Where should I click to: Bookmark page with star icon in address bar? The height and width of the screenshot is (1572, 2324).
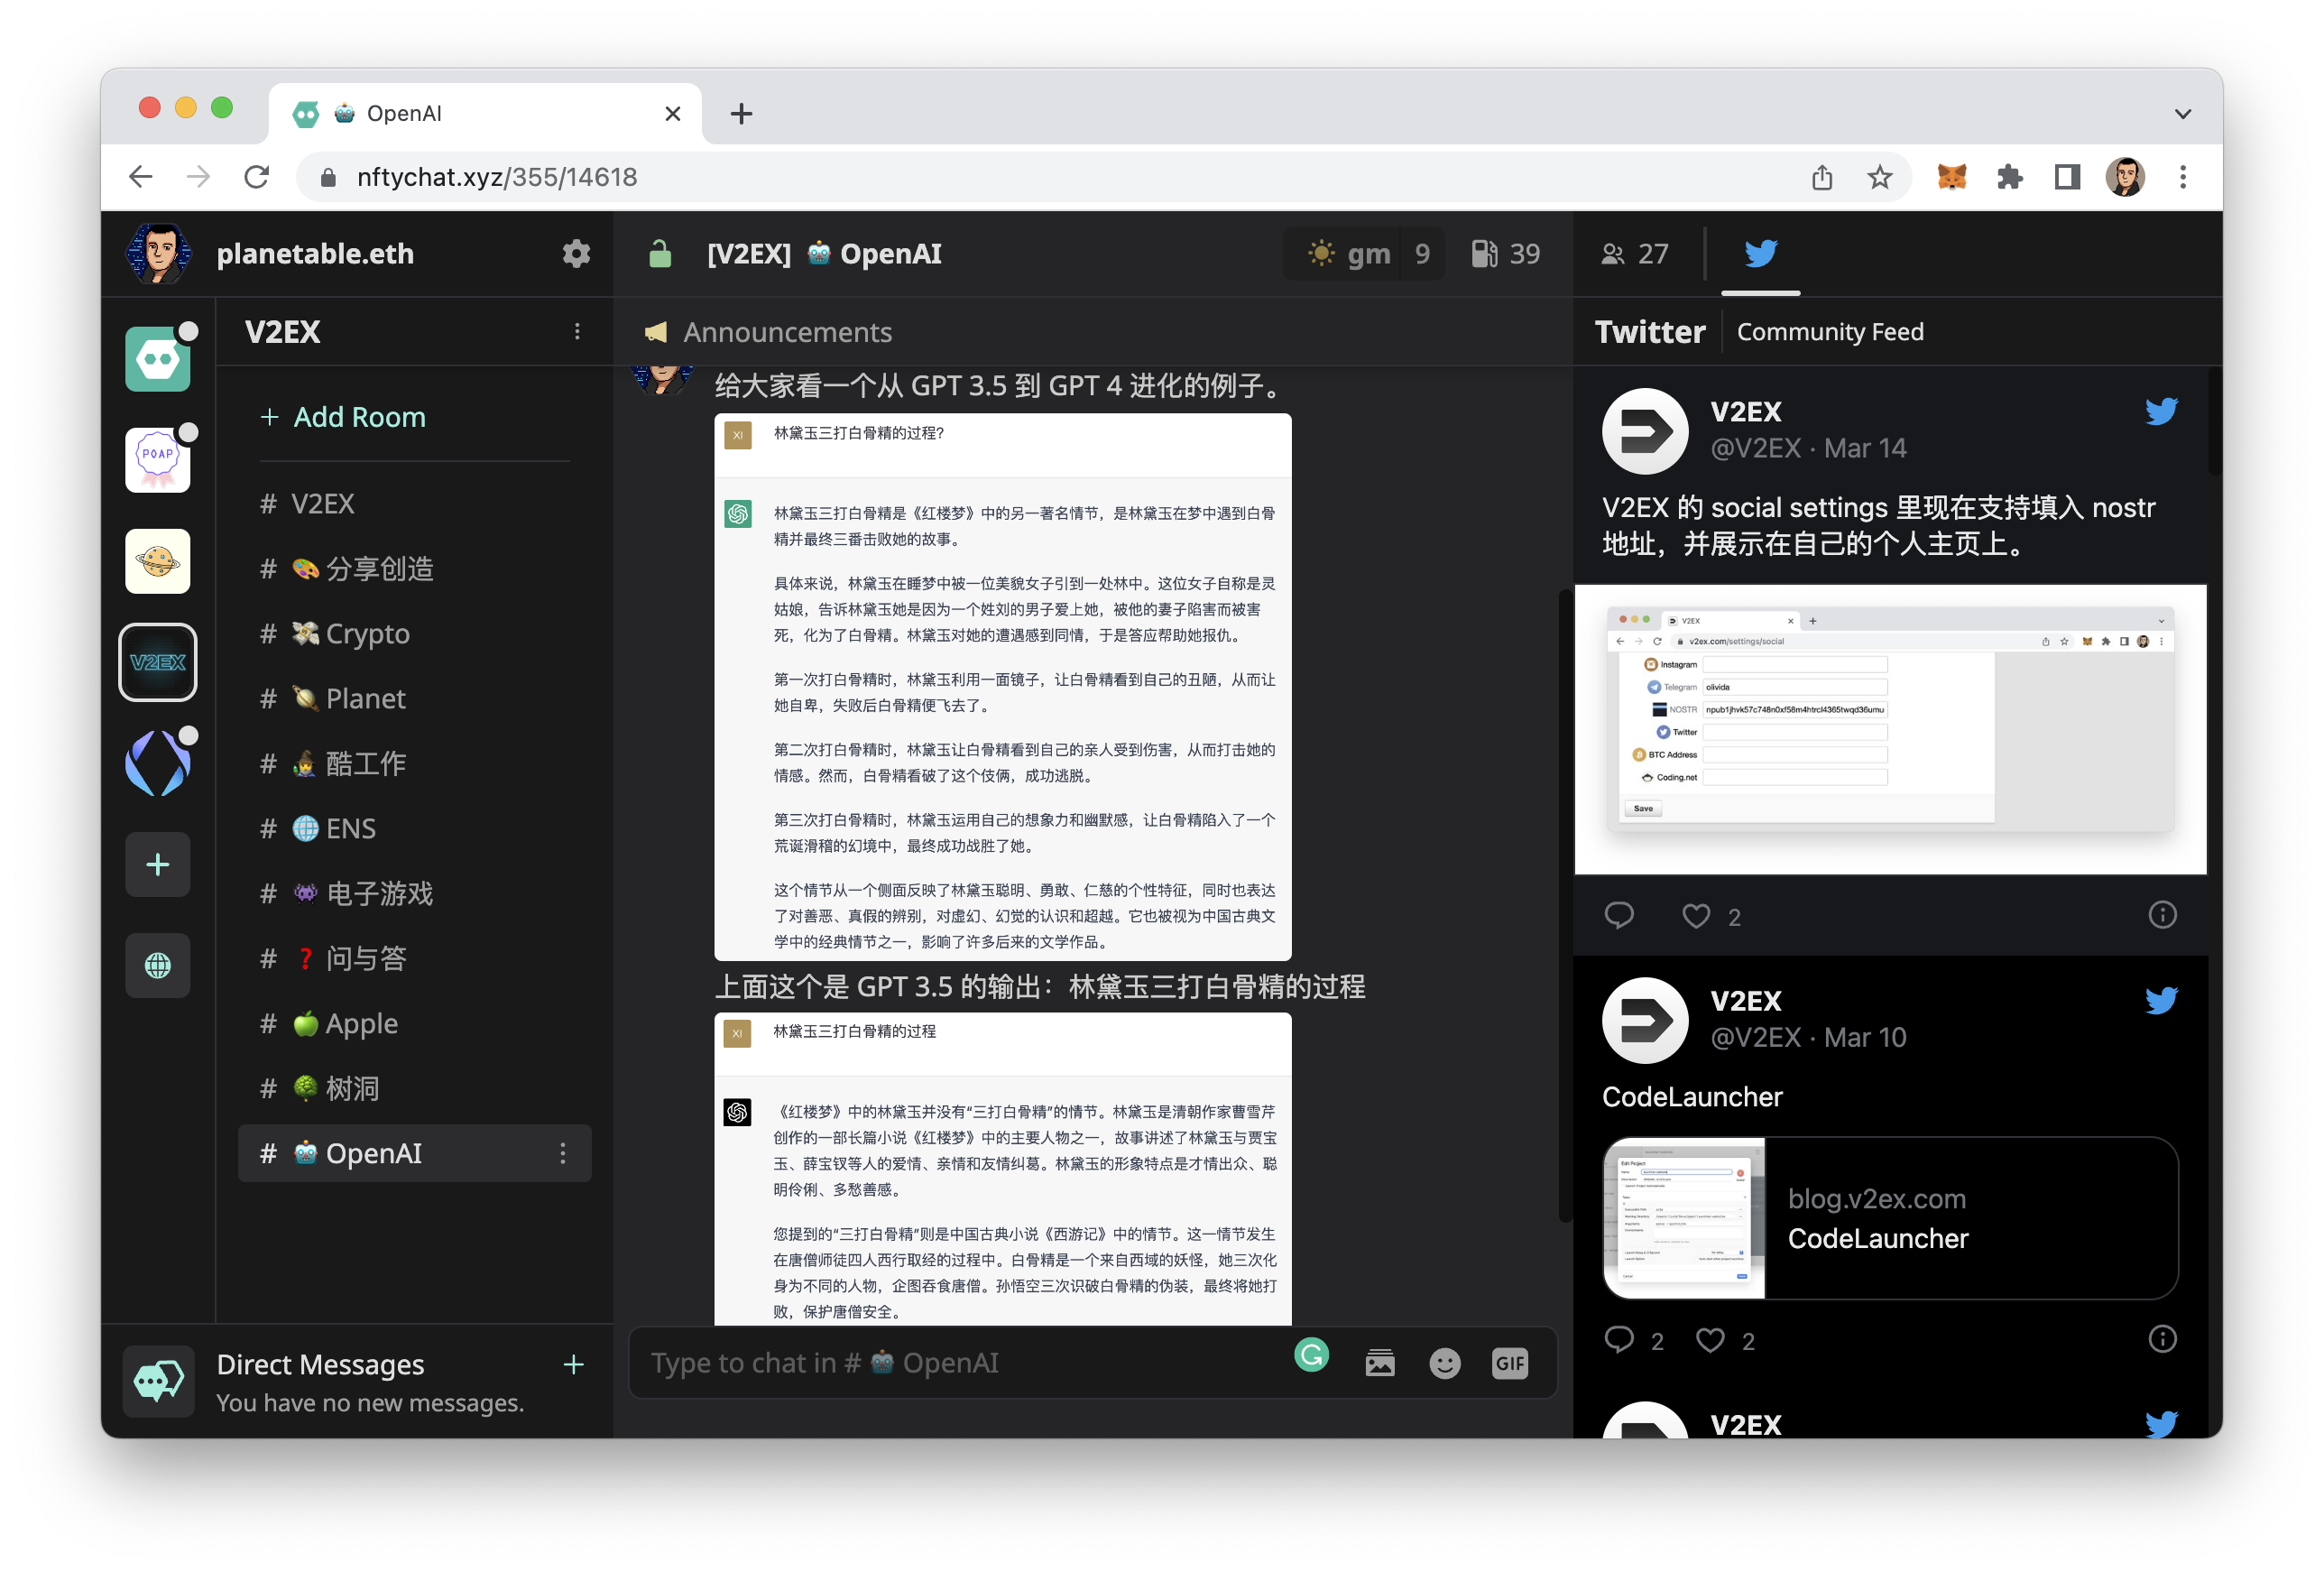click(x=1879, y=178)
